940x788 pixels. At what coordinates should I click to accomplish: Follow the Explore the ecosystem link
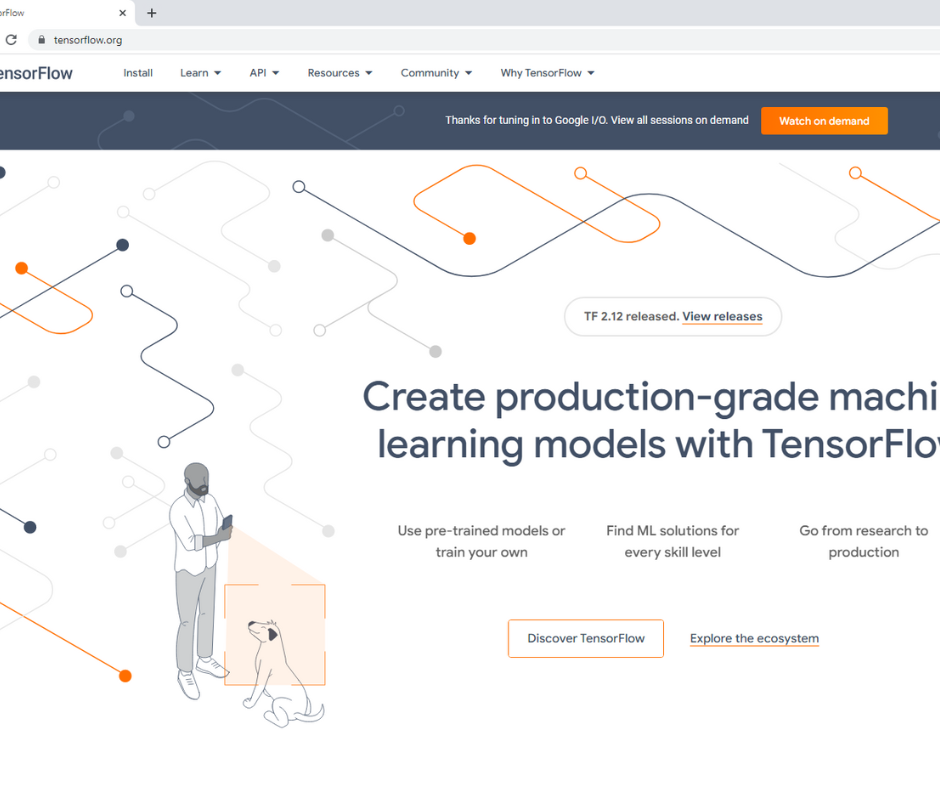(x=754, y=639)
